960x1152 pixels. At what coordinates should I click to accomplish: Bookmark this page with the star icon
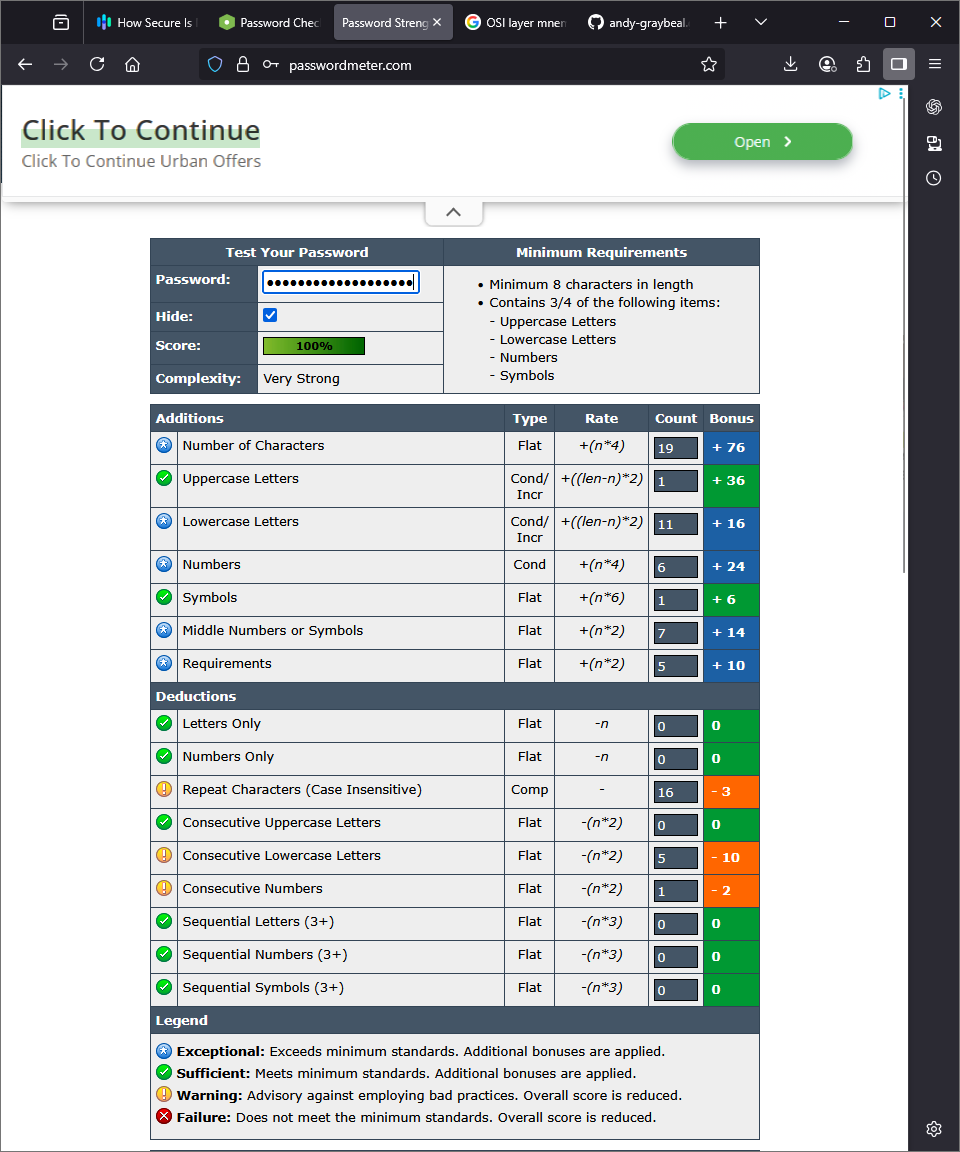click(709, 64)
